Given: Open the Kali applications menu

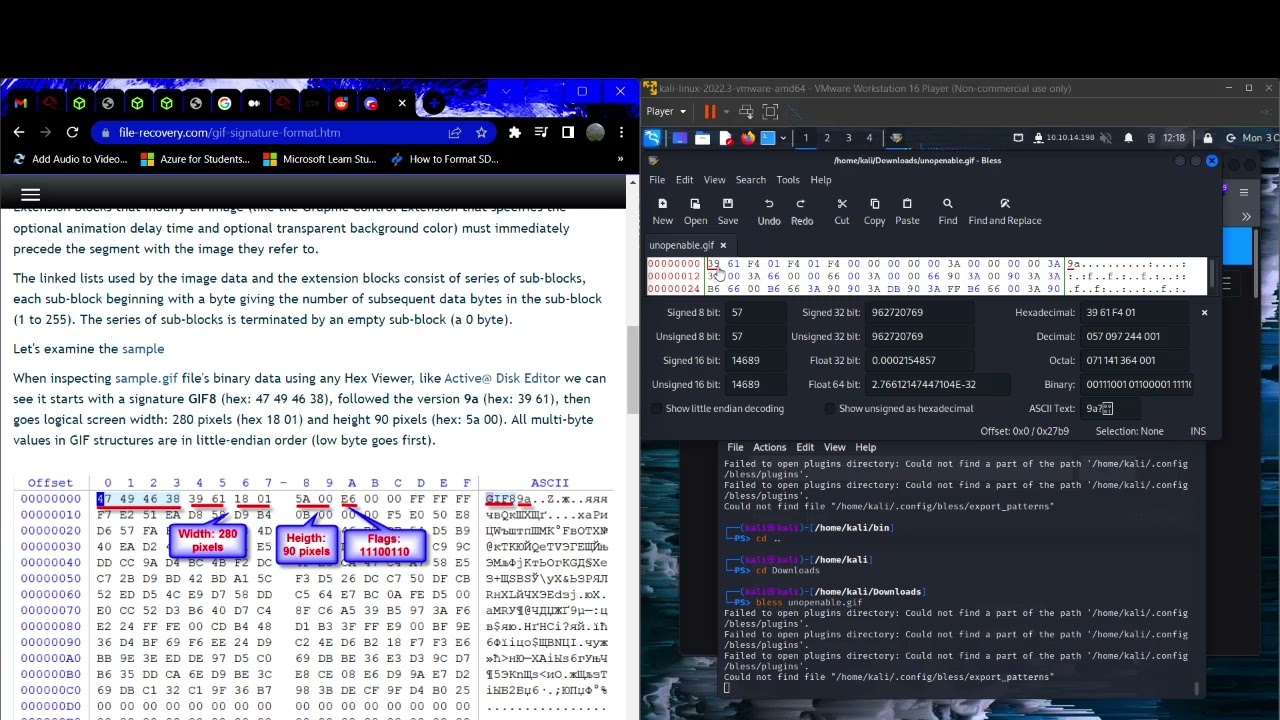Looking at the screenshot, I should (653, 138).
